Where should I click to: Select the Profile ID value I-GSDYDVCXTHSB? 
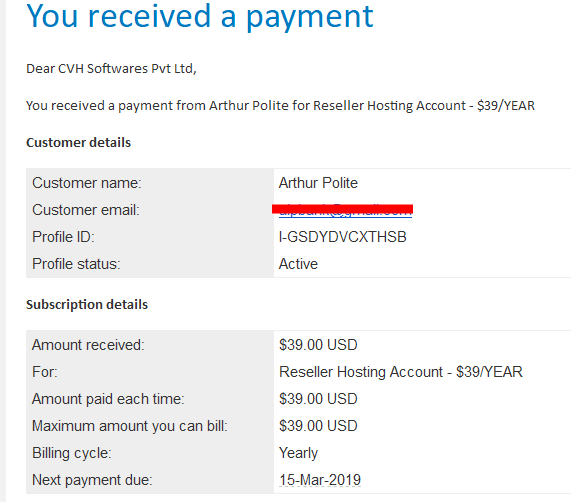(342, 237)
